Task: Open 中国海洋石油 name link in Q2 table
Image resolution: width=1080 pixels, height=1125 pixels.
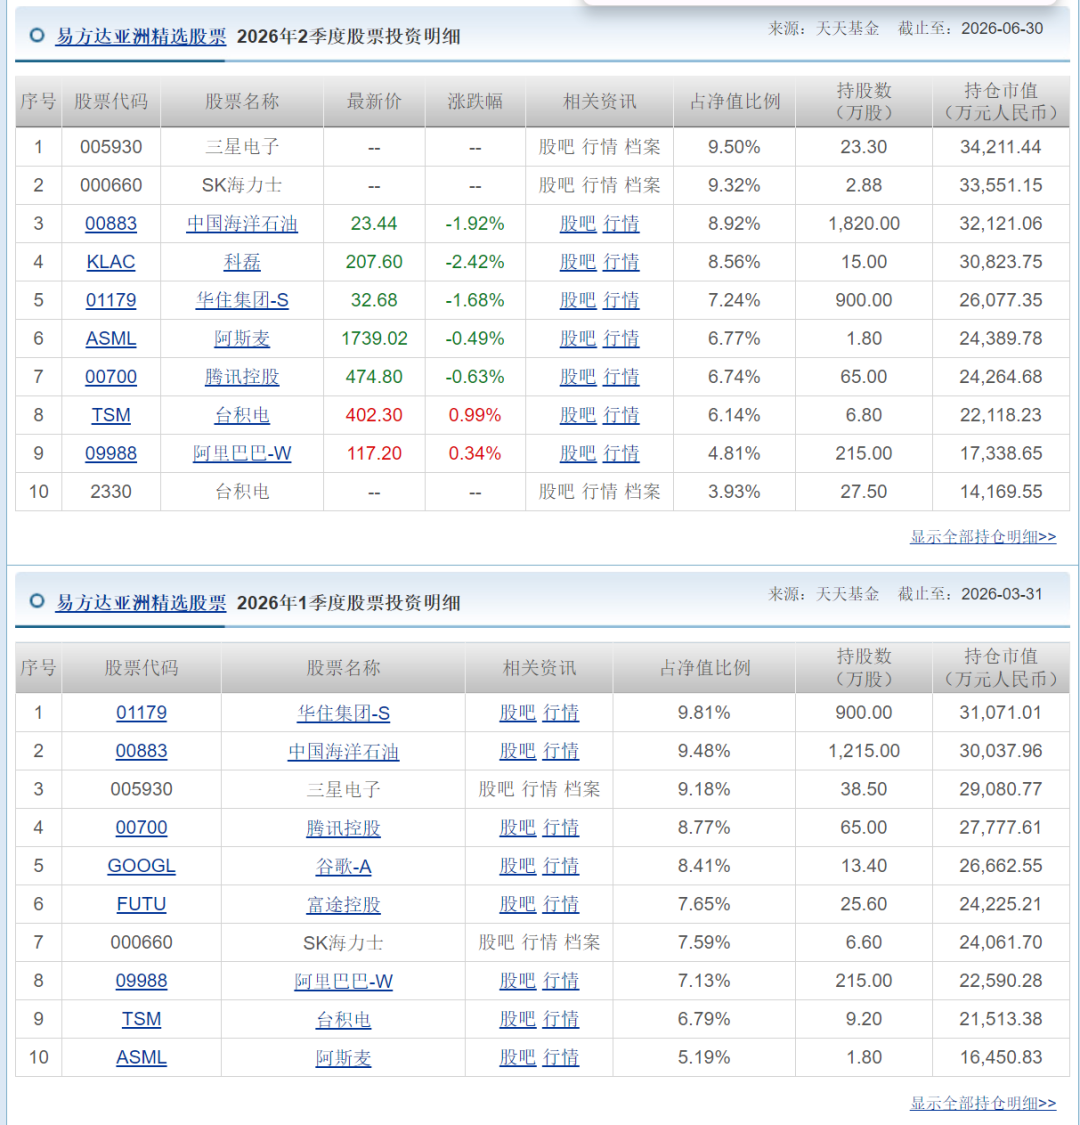Action: (242, 224)
